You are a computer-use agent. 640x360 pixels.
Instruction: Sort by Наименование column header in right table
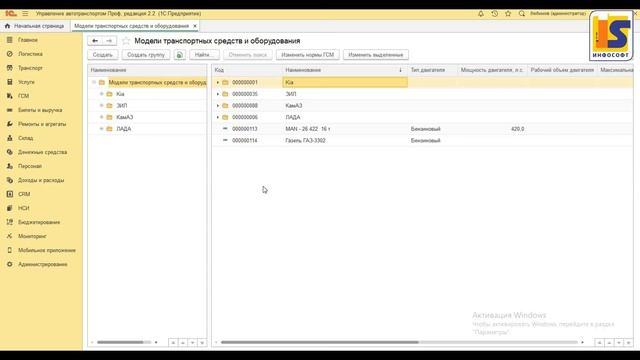coord(345,70)
